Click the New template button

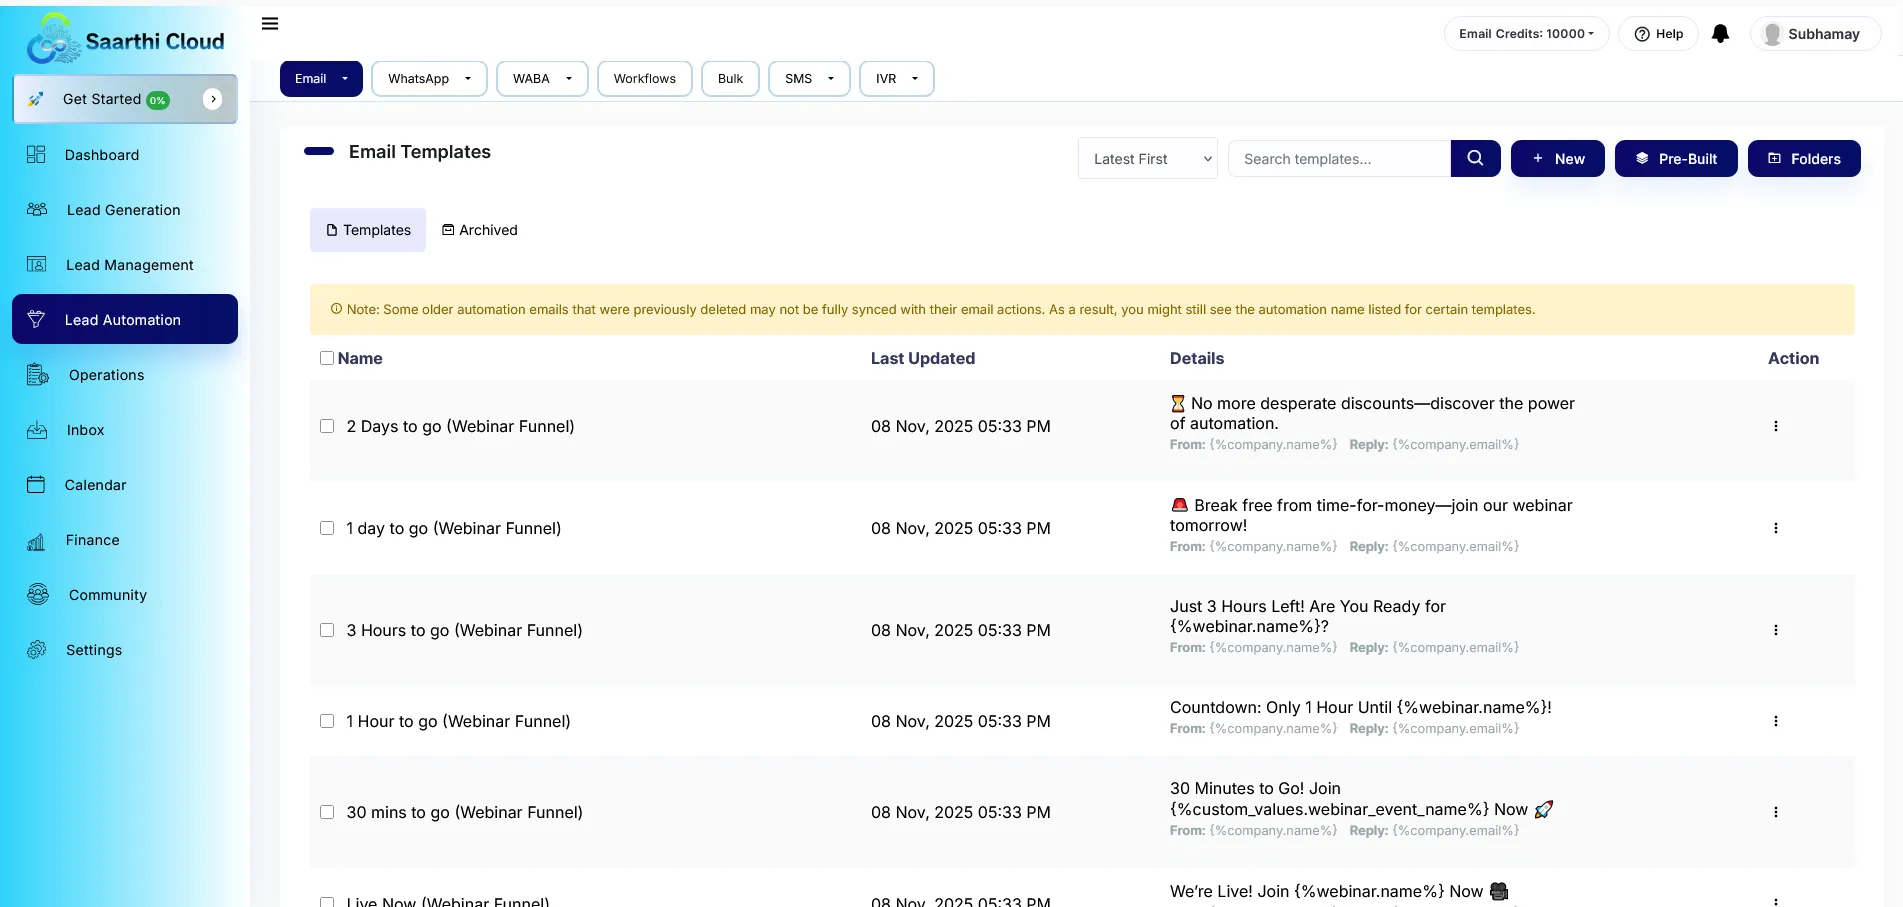(1557, 159)
